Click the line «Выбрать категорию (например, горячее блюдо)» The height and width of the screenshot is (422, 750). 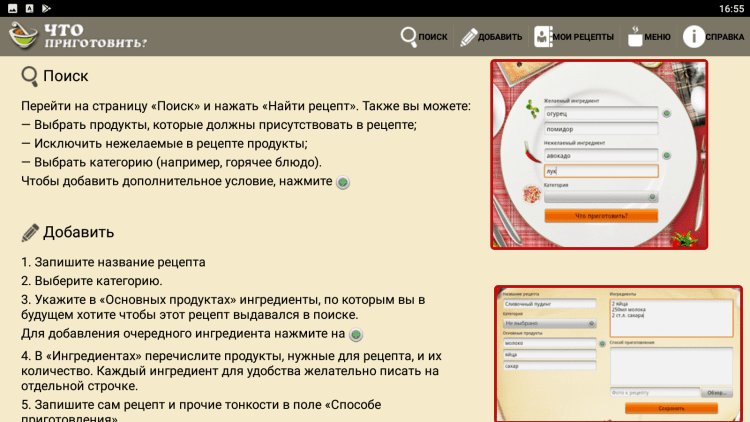point(171,162)
